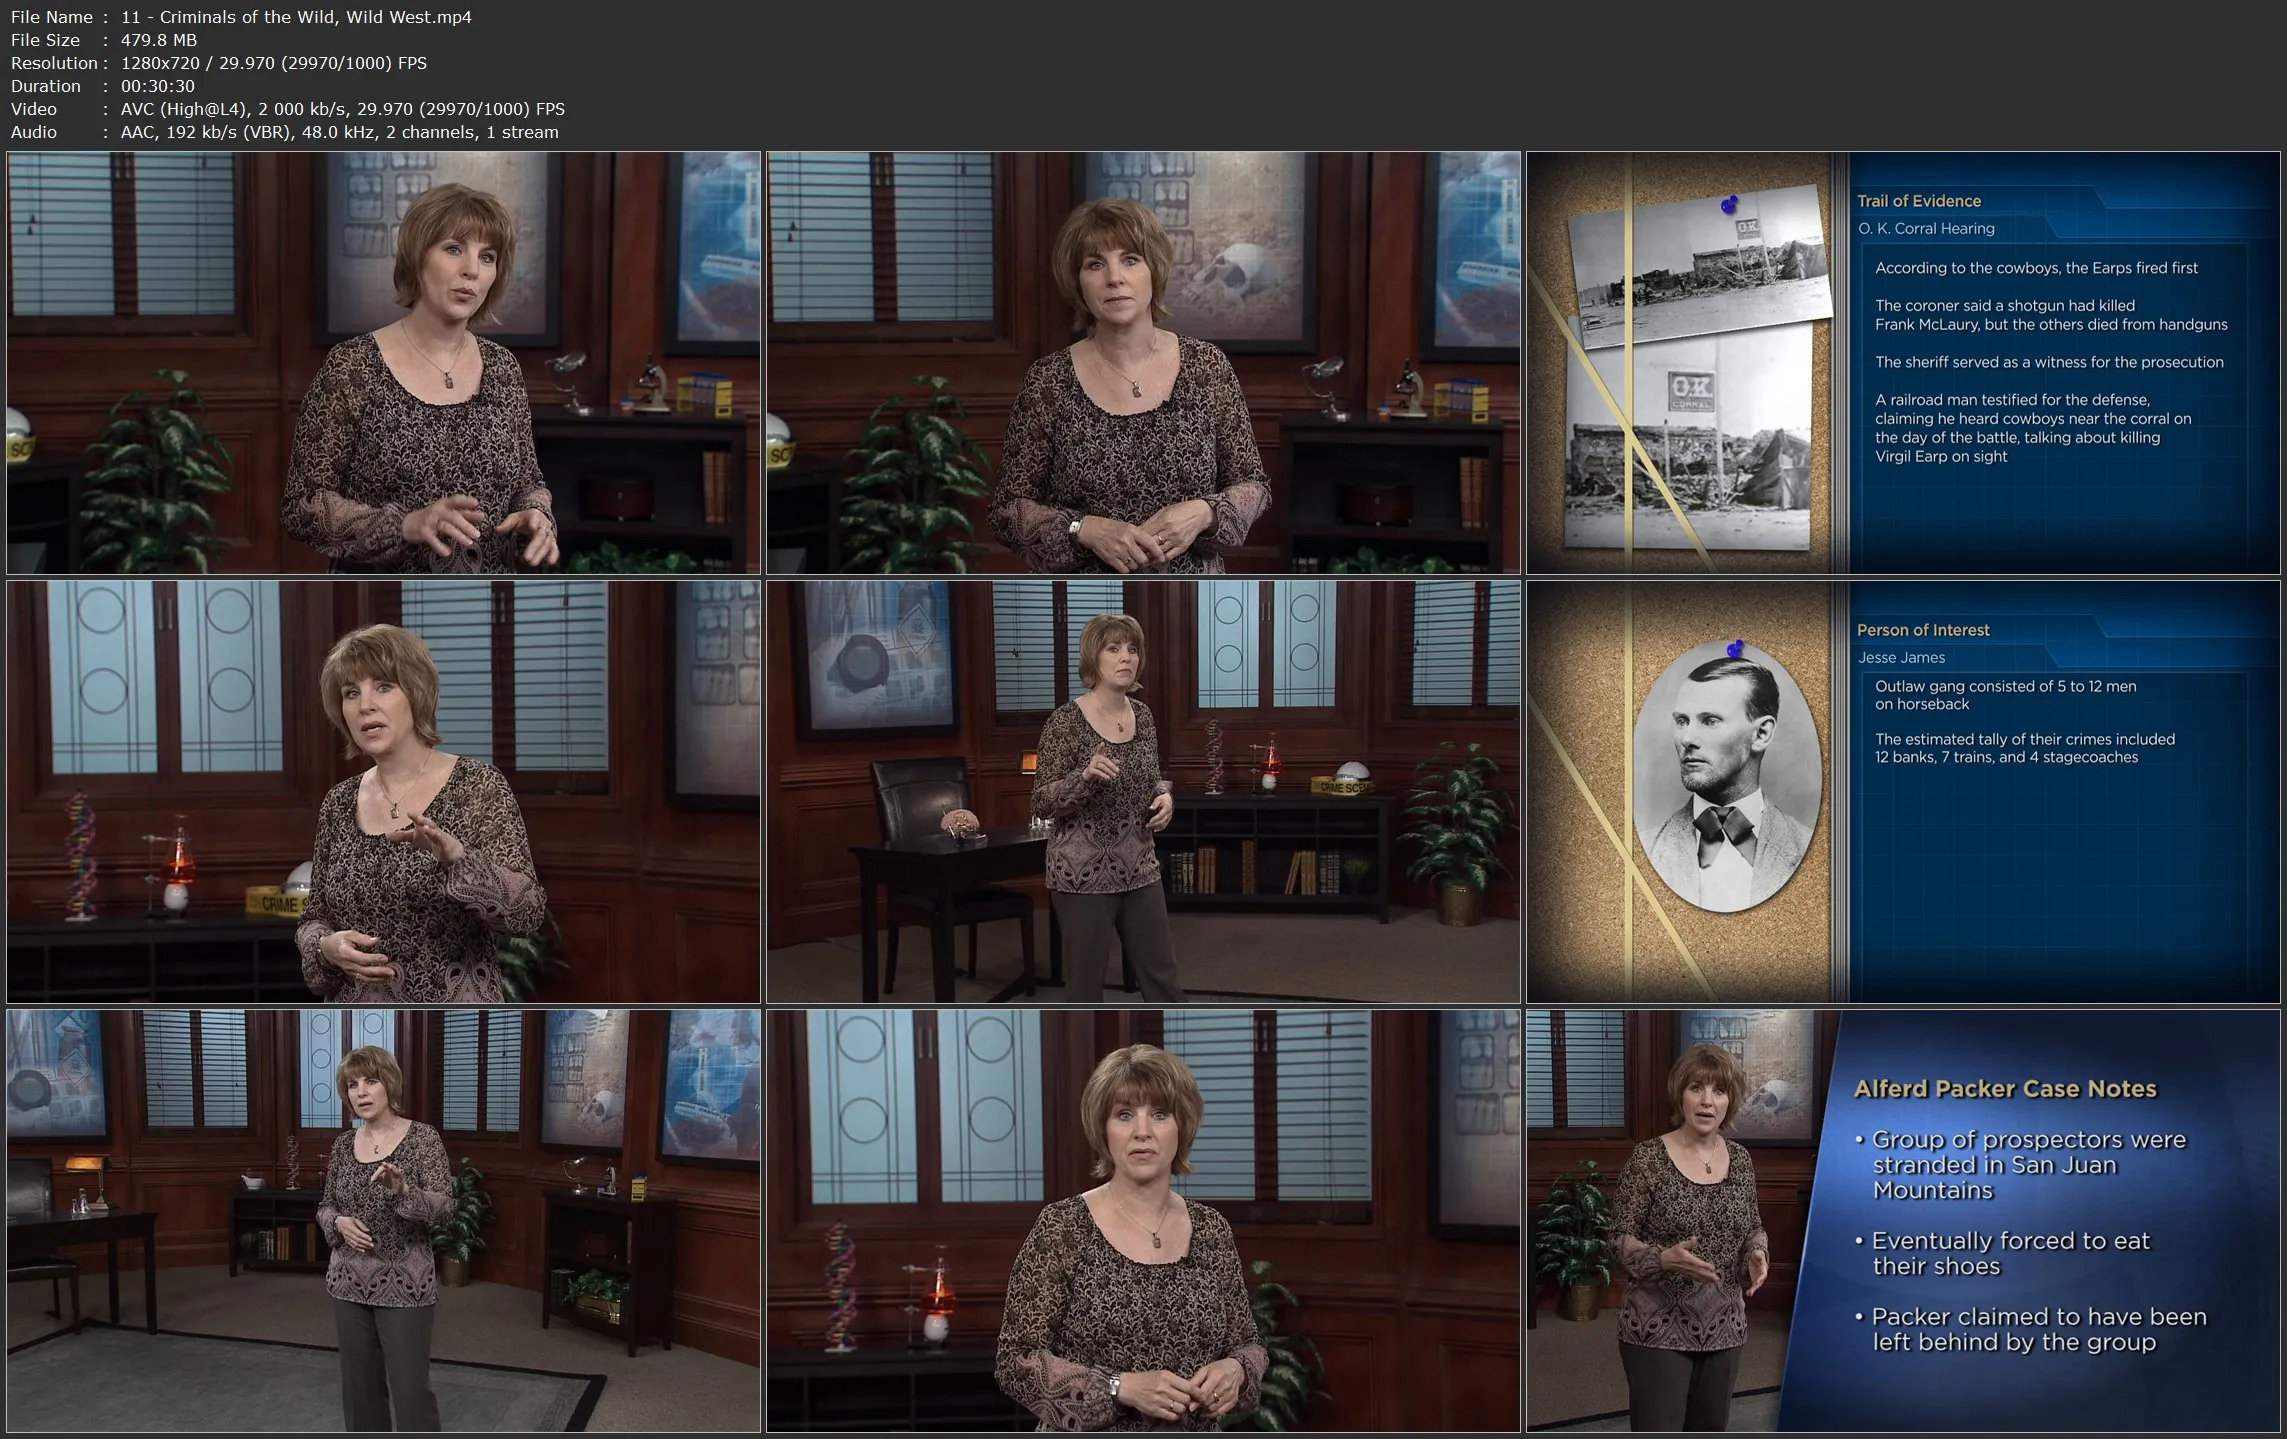Click text 'Outlaw gang consisted of 5 to 12 men'

[2005, 686]
